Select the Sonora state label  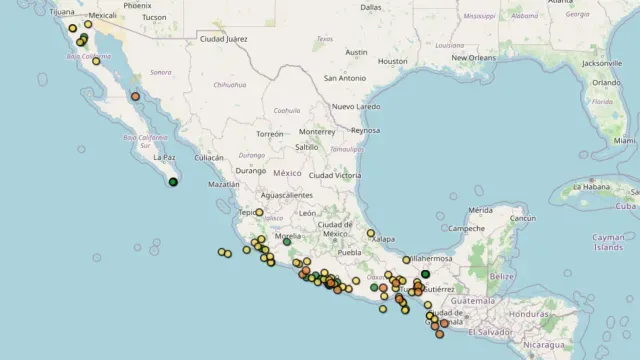tap(161, 72)
